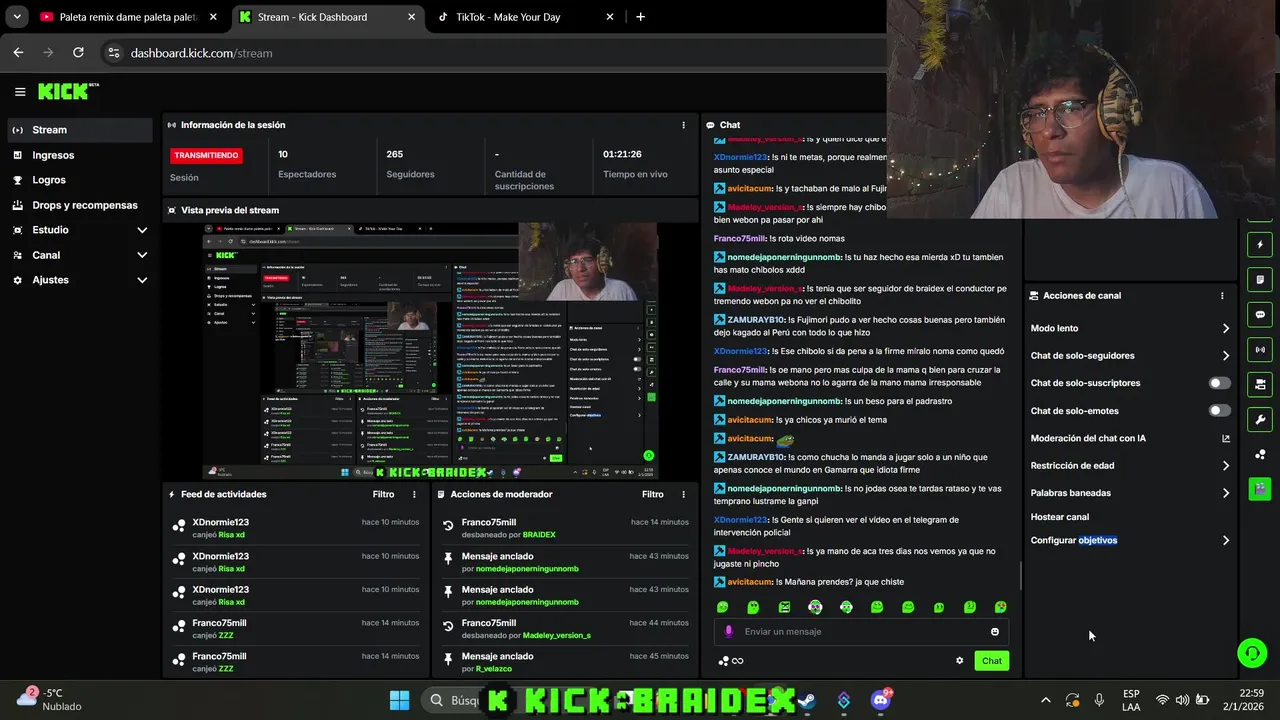Open Modo lento options arrow
This screenshot has width=1280, height=720.
[x=1226, y=328]
